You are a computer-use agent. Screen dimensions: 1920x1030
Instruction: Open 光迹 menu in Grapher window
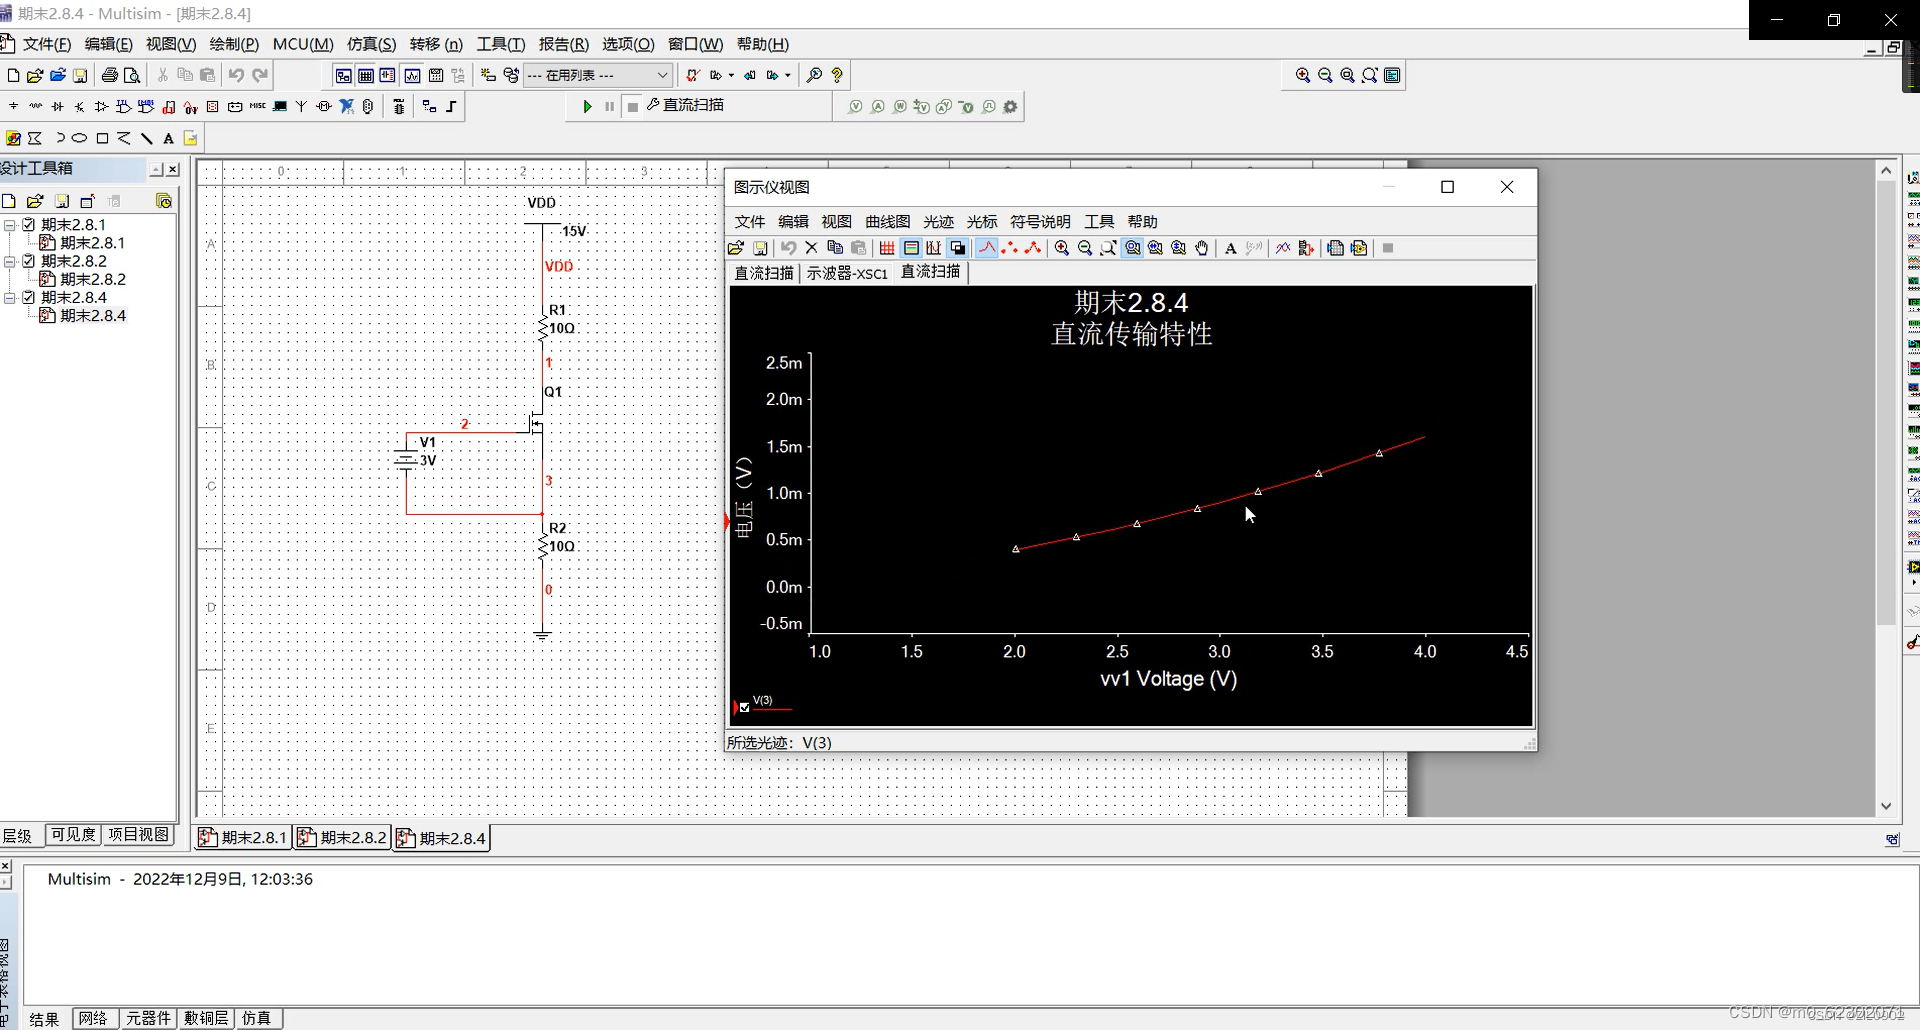coord(938,222)
